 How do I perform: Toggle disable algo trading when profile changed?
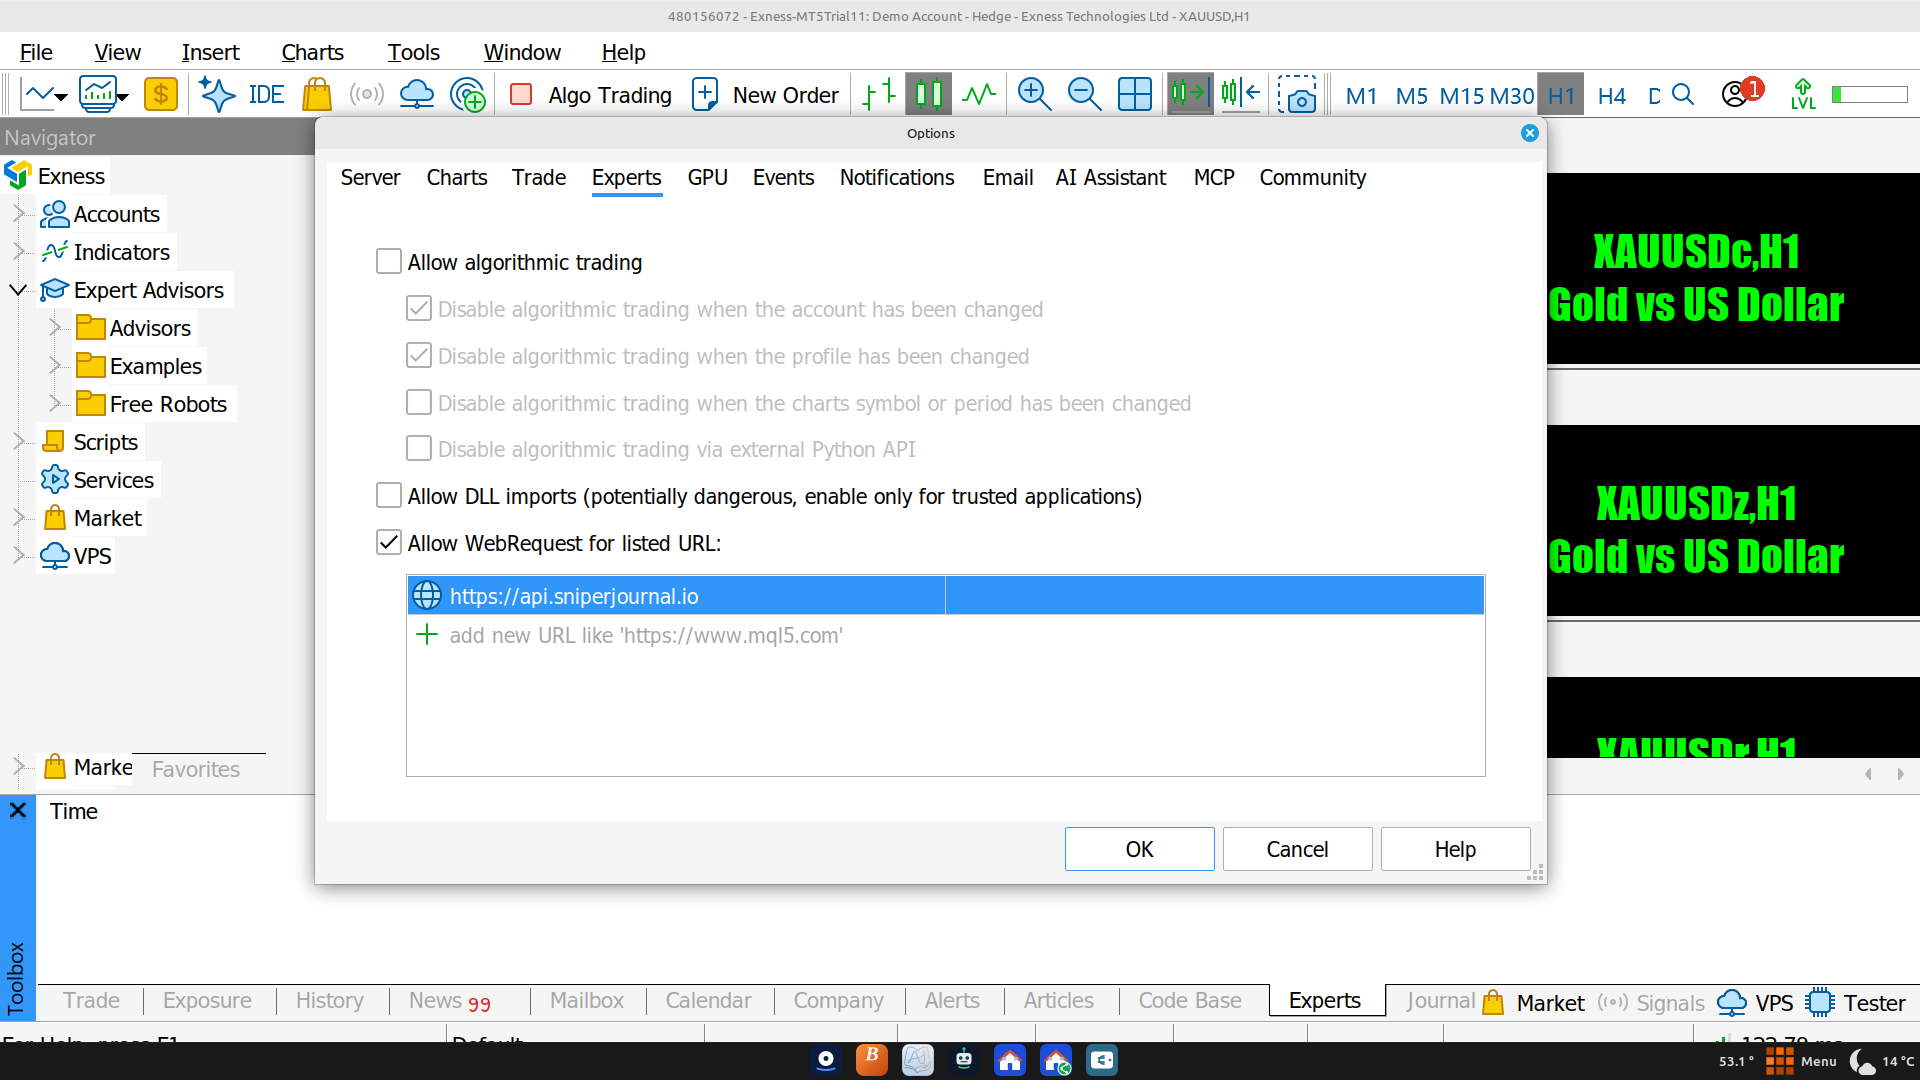419,356
